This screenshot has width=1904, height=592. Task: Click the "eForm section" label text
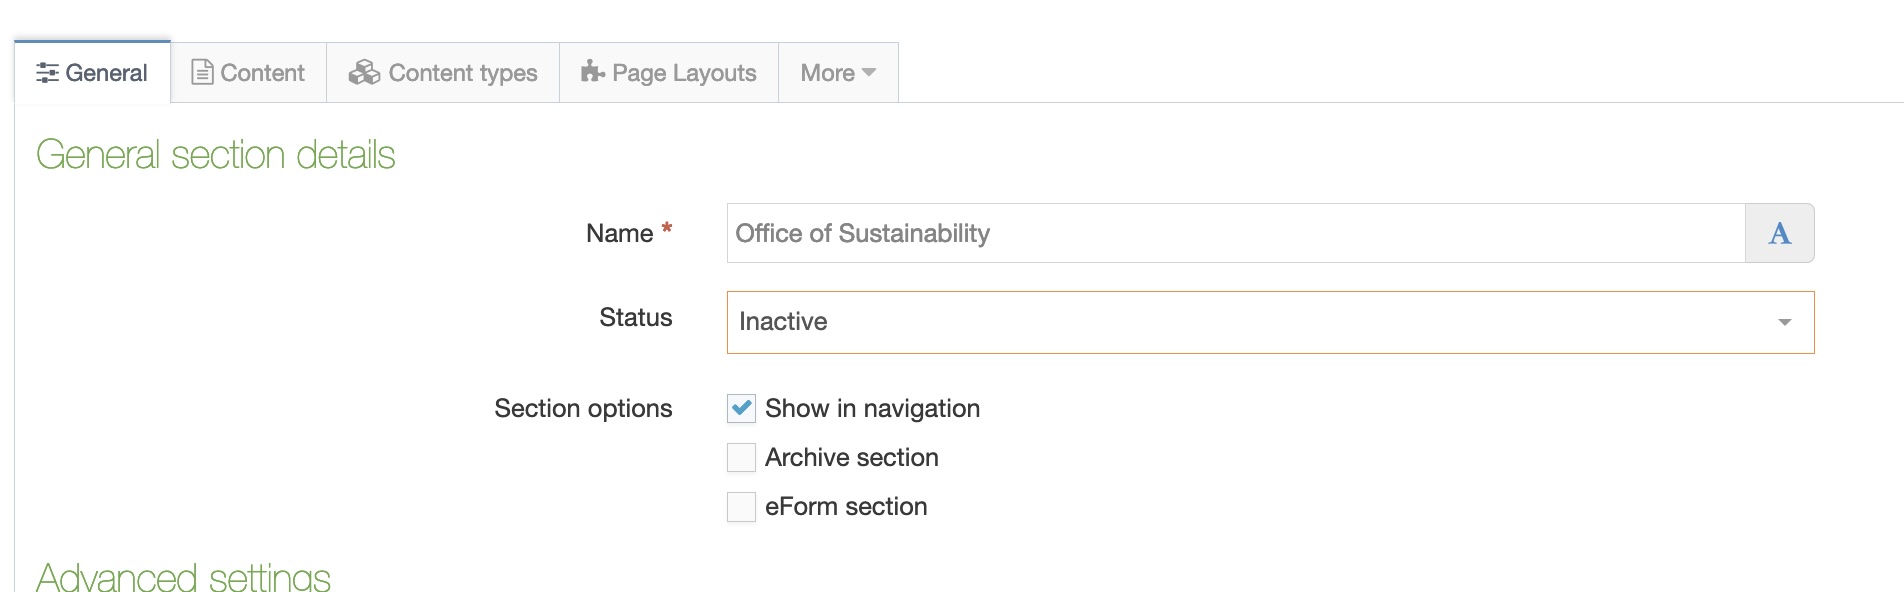click(x=846, y=507)
